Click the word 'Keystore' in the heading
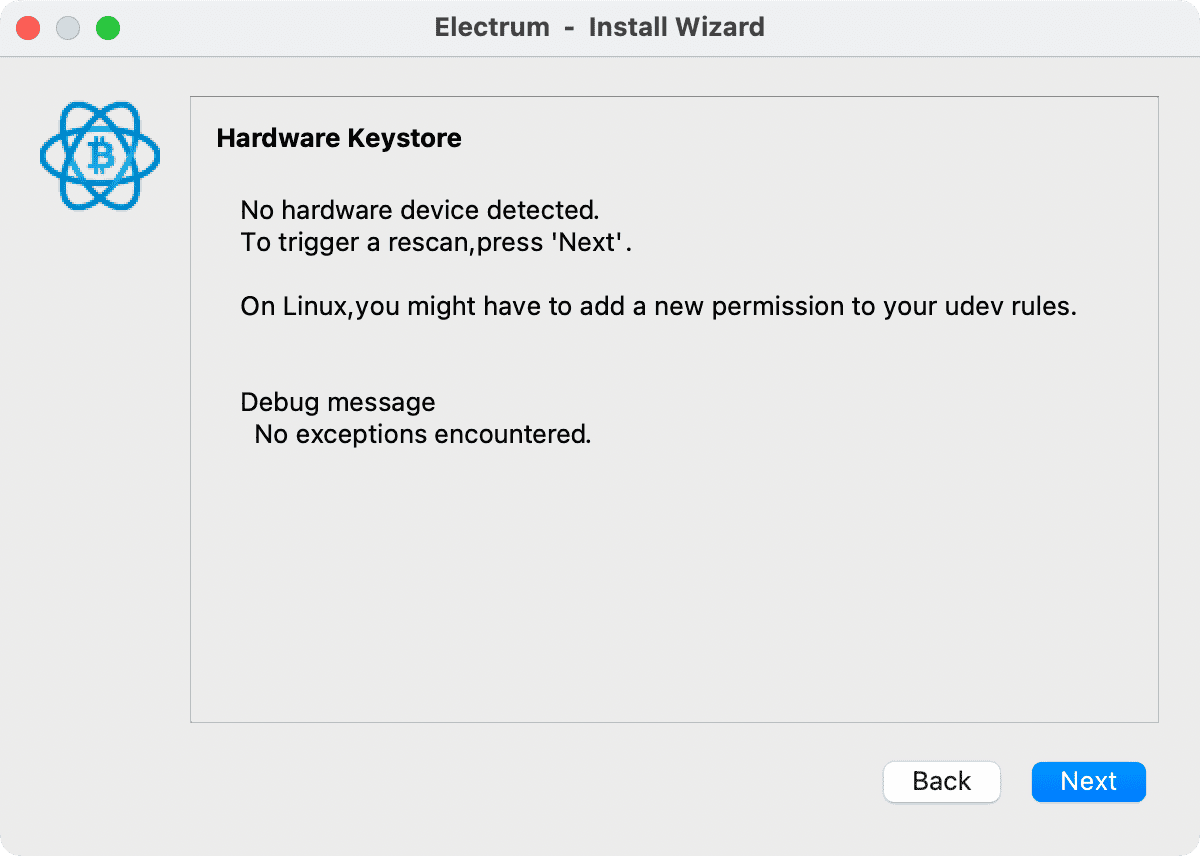This screenshot has width=1200, height=856. [404, 138]
